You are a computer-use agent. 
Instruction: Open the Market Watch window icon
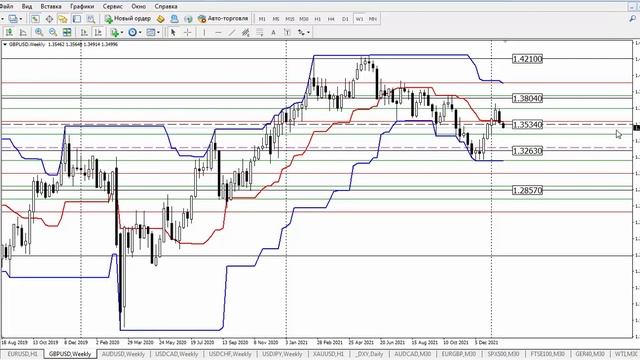(35, 19)
